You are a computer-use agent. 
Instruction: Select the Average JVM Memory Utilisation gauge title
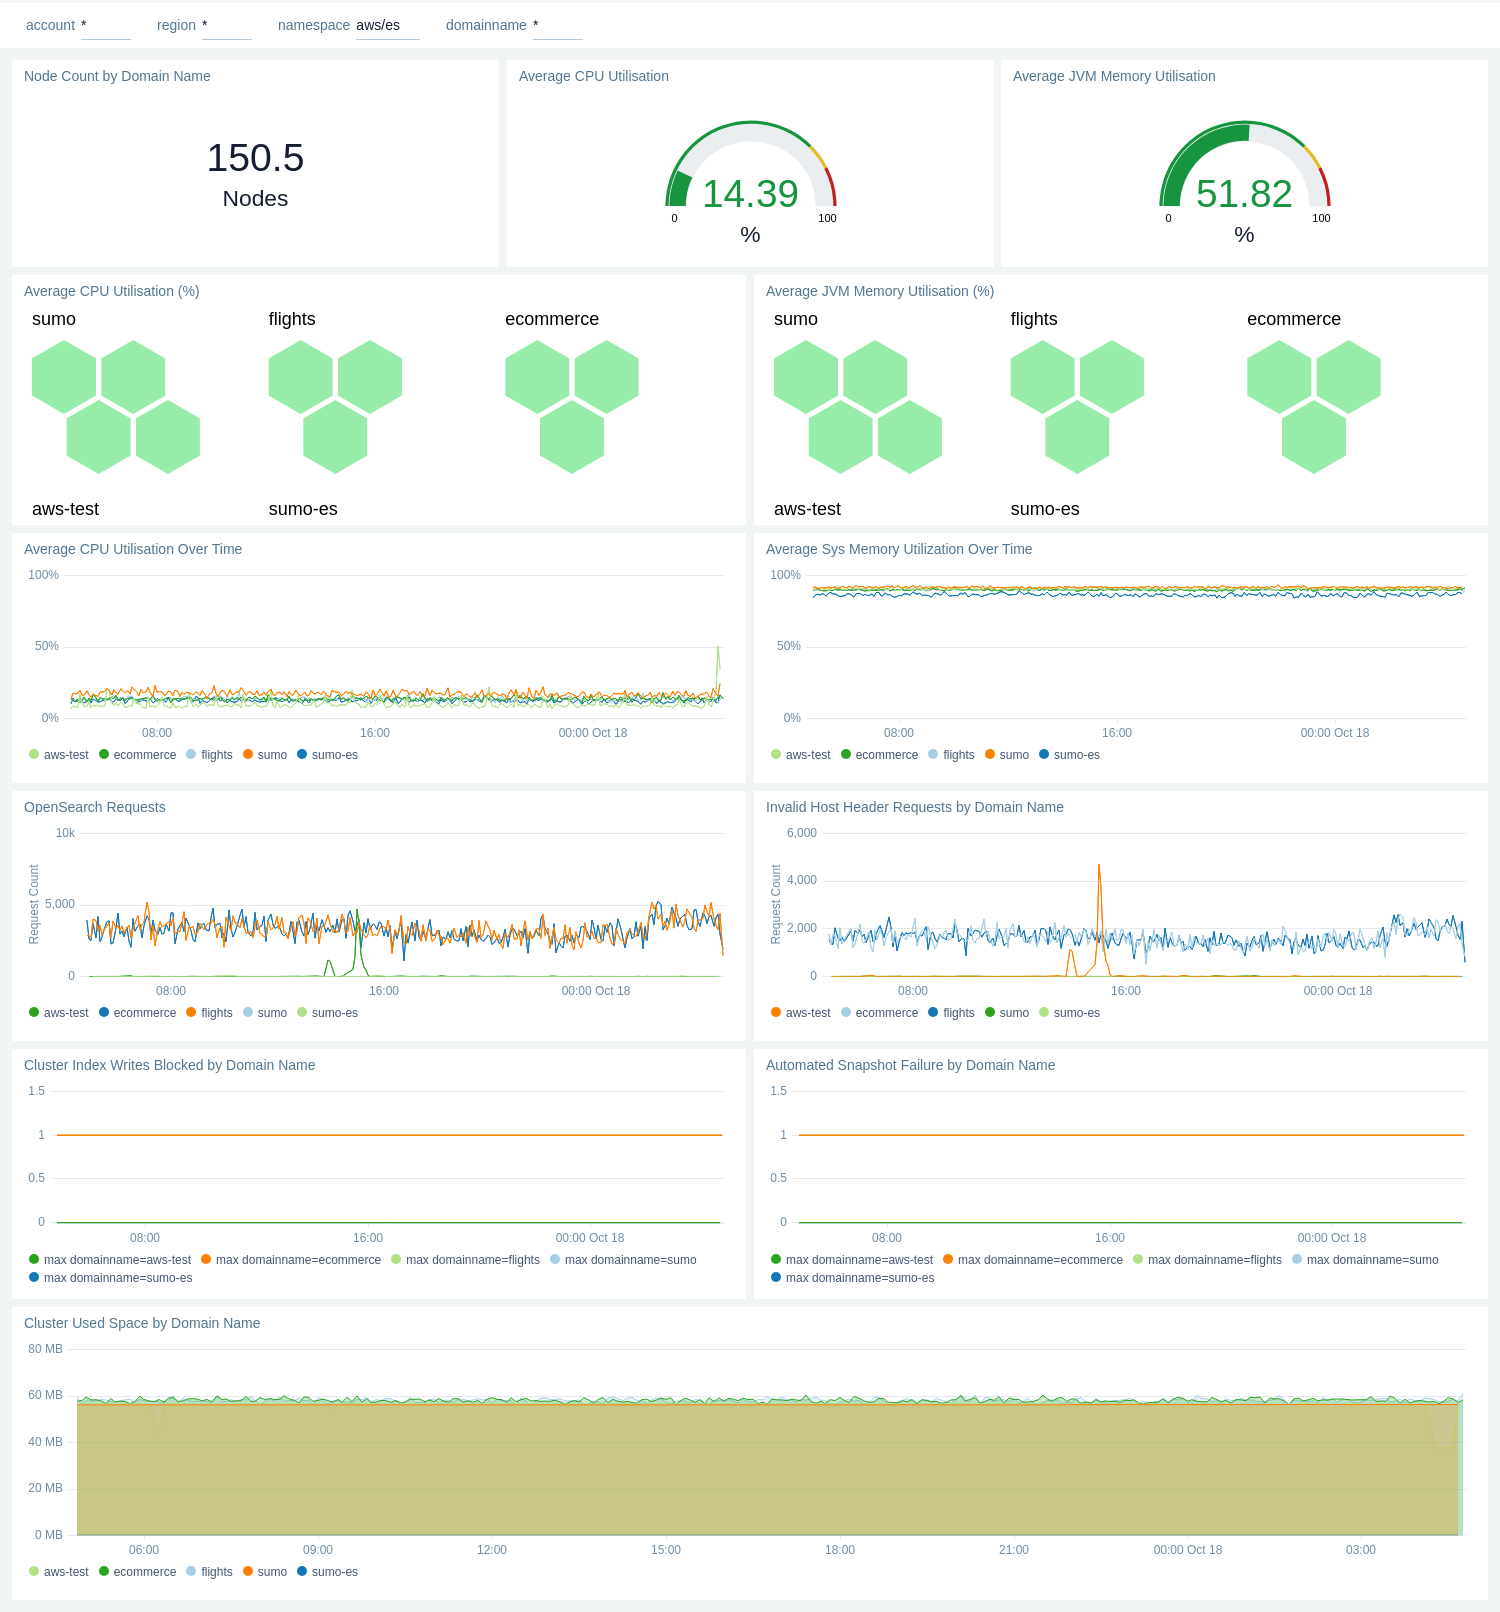[1114, 76]
